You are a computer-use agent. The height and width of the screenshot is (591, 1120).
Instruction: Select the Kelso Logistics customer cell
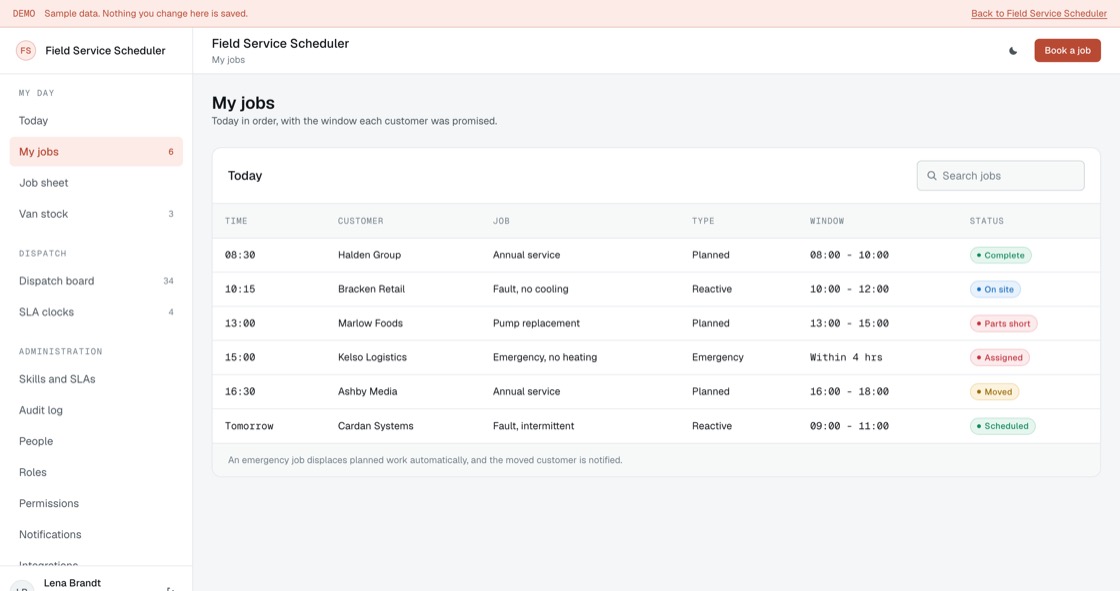tap(372, 357)
